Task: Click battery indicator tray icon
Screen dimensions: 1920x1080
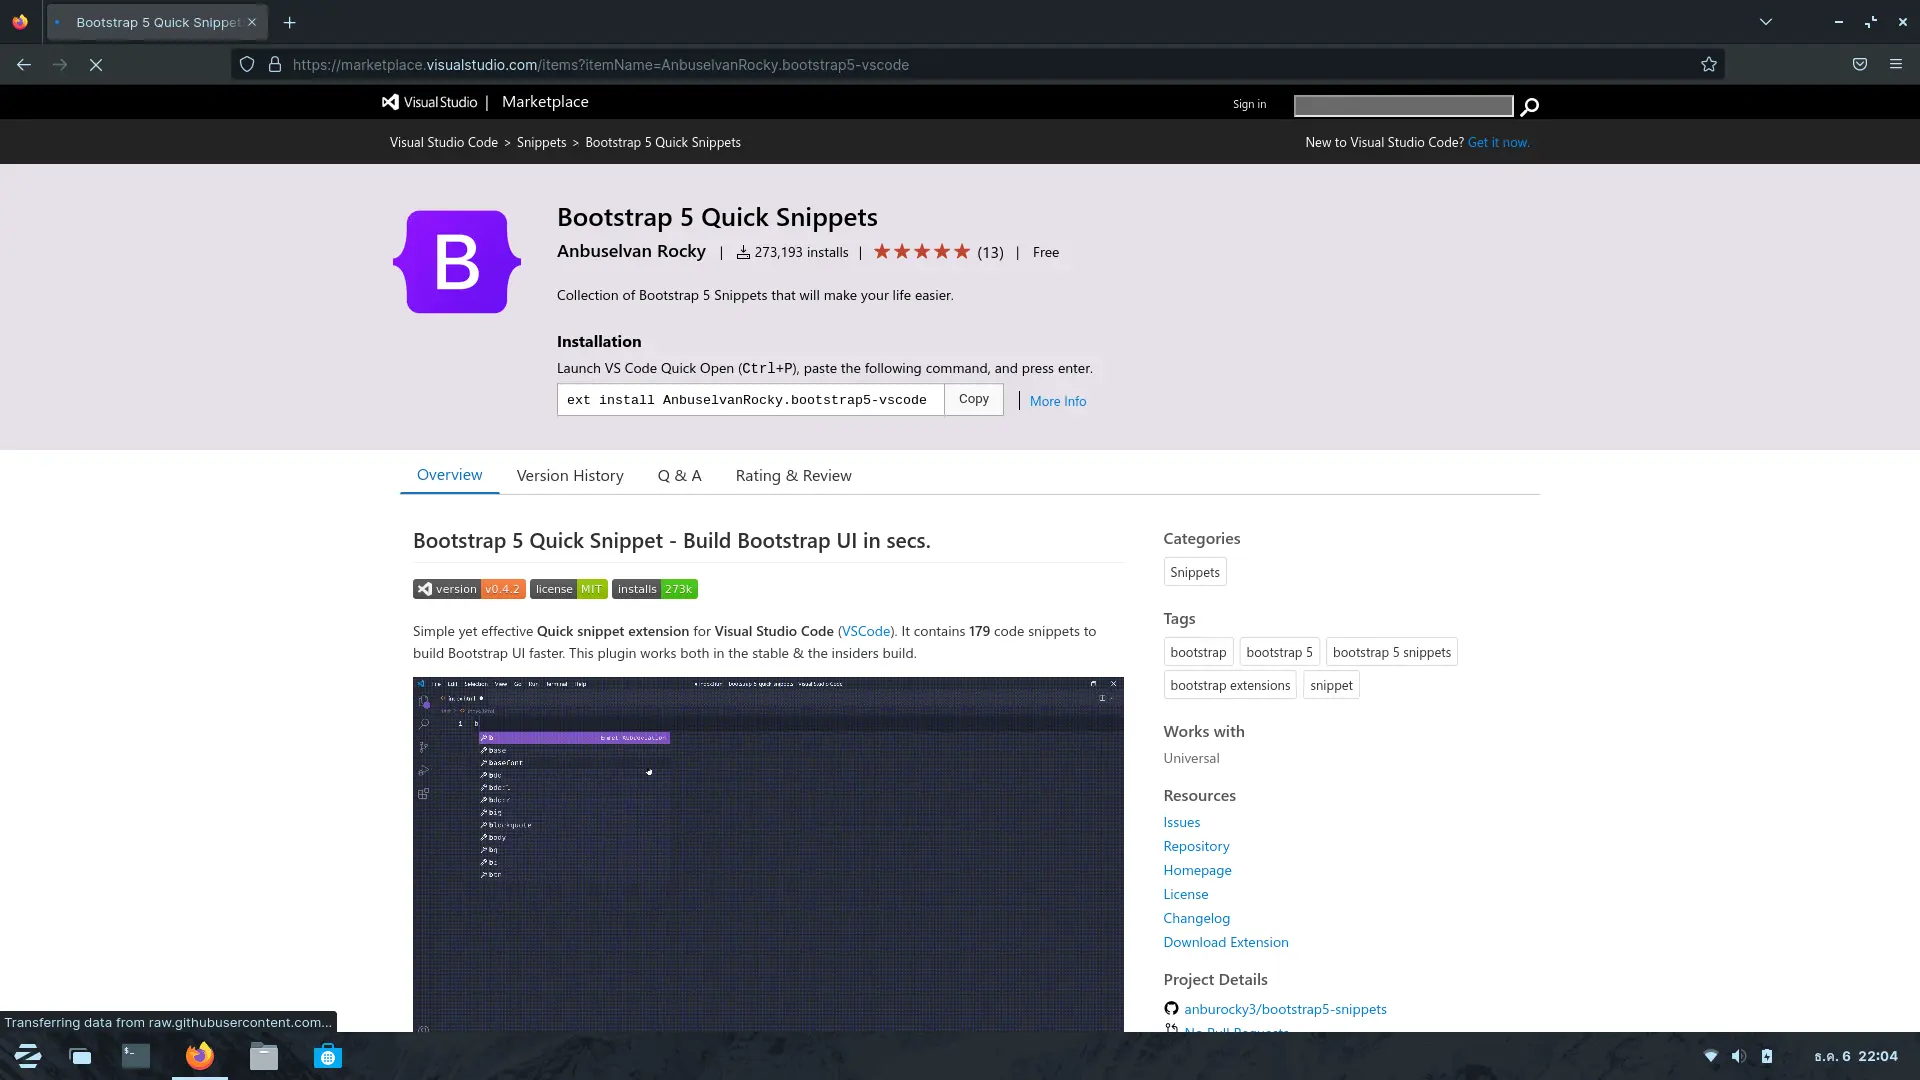Action: 1767,1056
